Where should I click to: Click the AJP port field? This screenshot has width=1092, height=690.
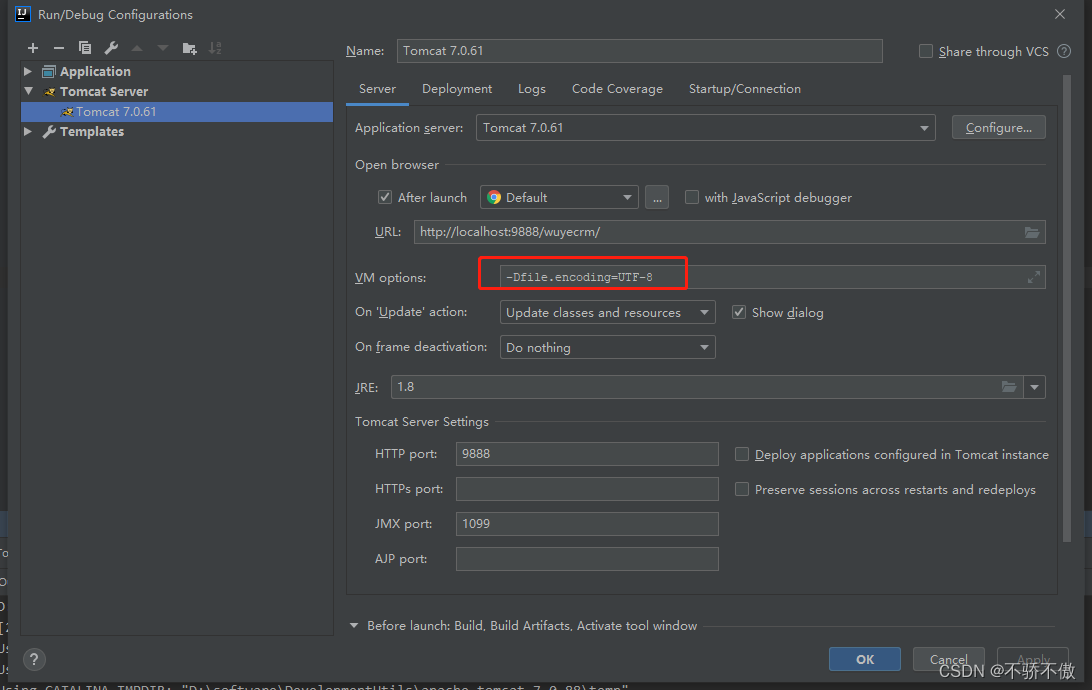(587, 558)
